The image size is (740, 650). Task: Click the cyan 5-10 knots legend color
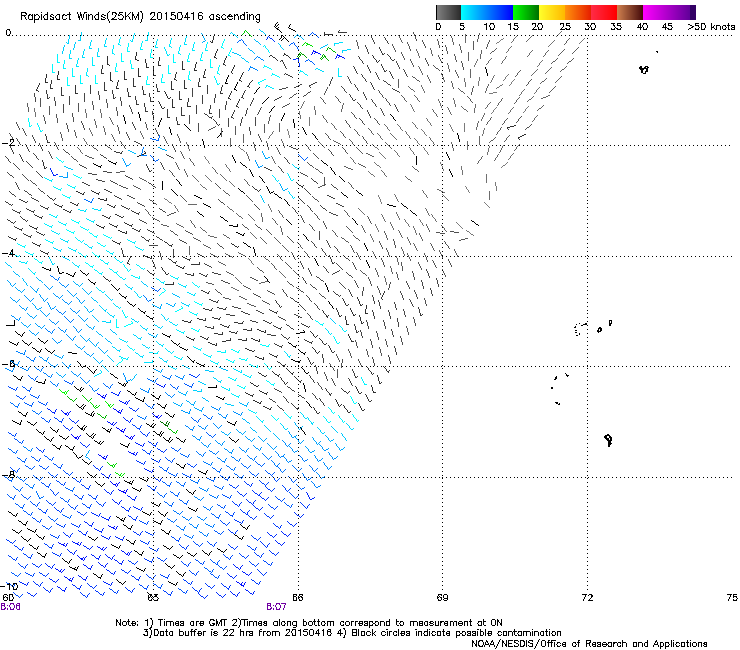pyautogui.click(x=474, y=12)
